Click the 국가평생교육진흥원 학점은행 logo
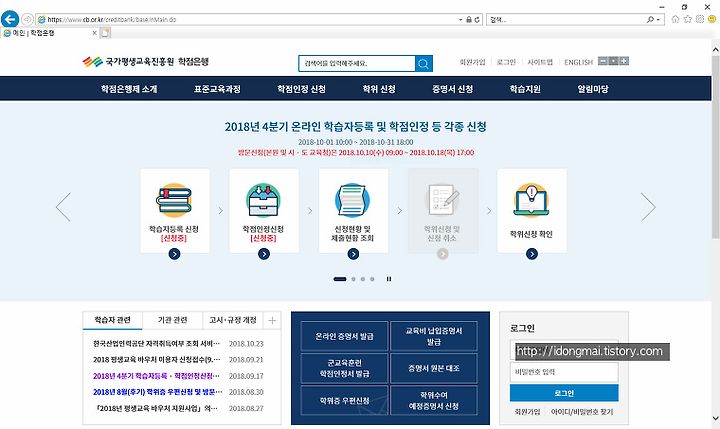 [146, 62]
